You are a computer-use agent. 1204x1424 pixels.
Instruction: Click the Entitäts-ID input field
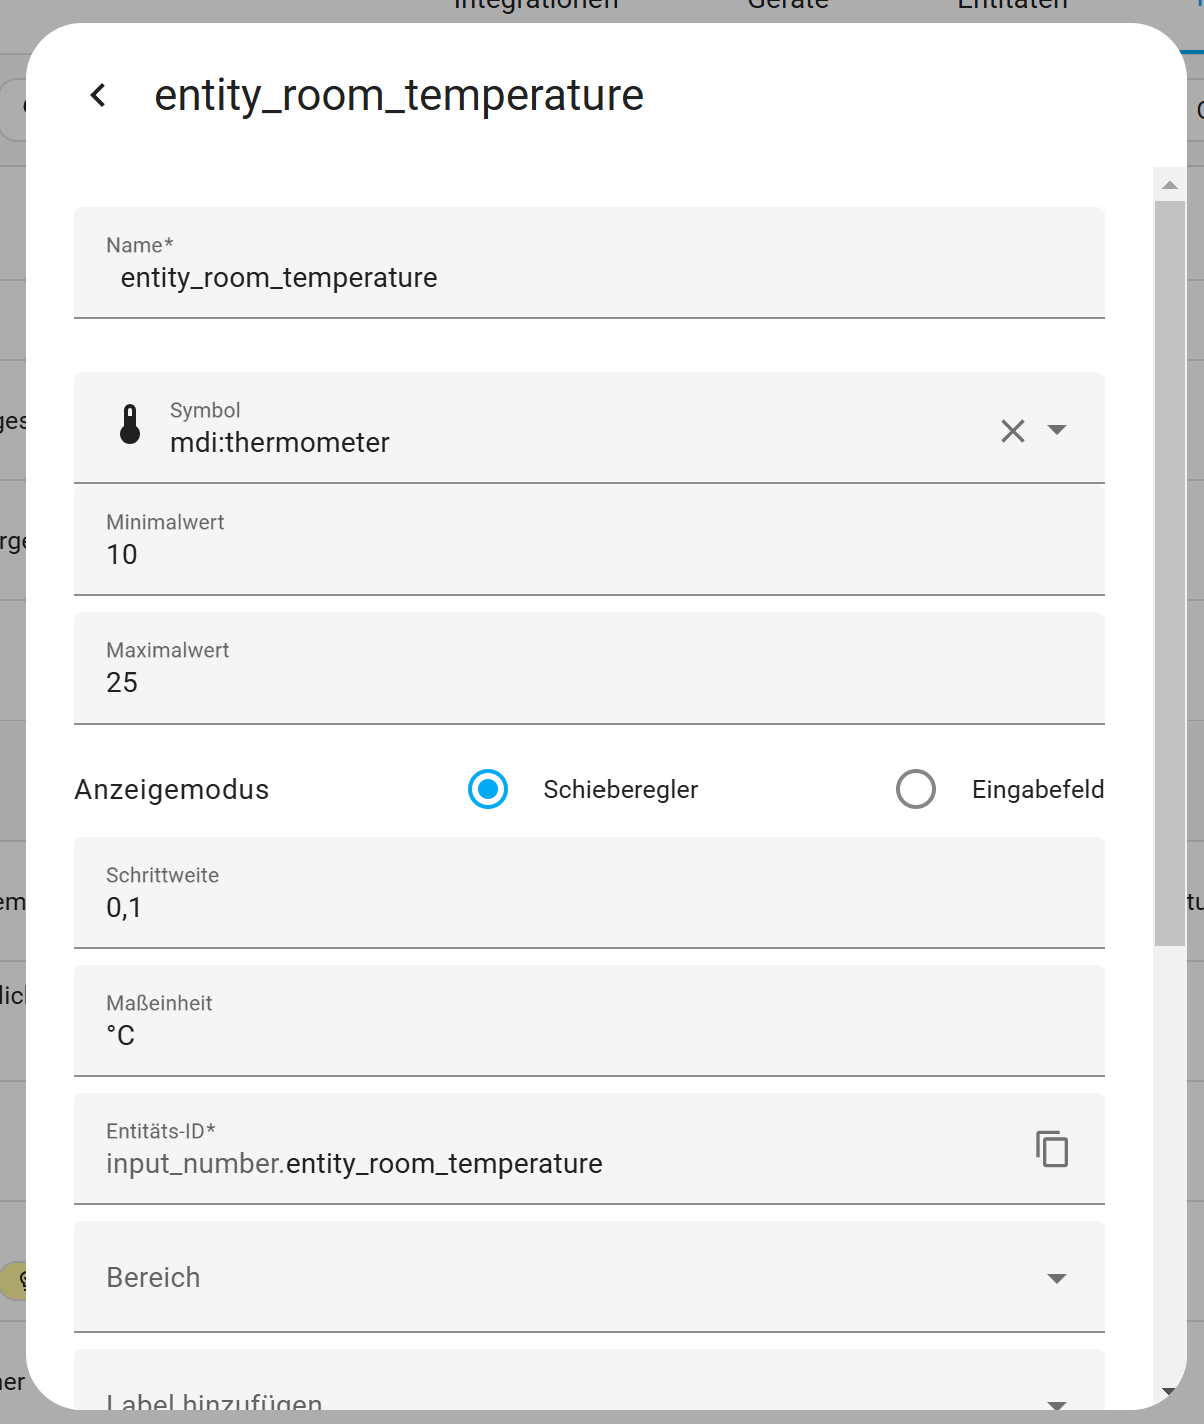point(560,1163)
